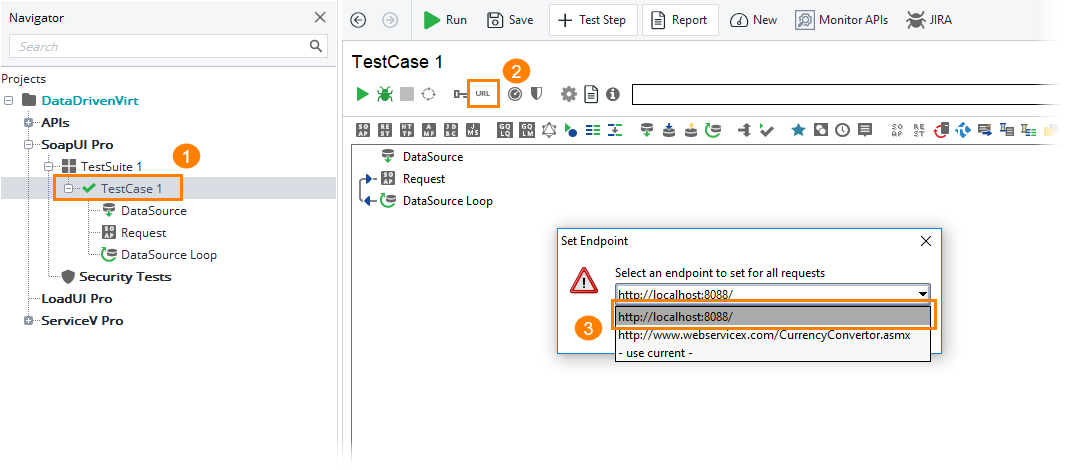Click the credentials key icon beside URL
Image resolution: width=1065 pixels, height=470 pixels.
click(461, 94)
